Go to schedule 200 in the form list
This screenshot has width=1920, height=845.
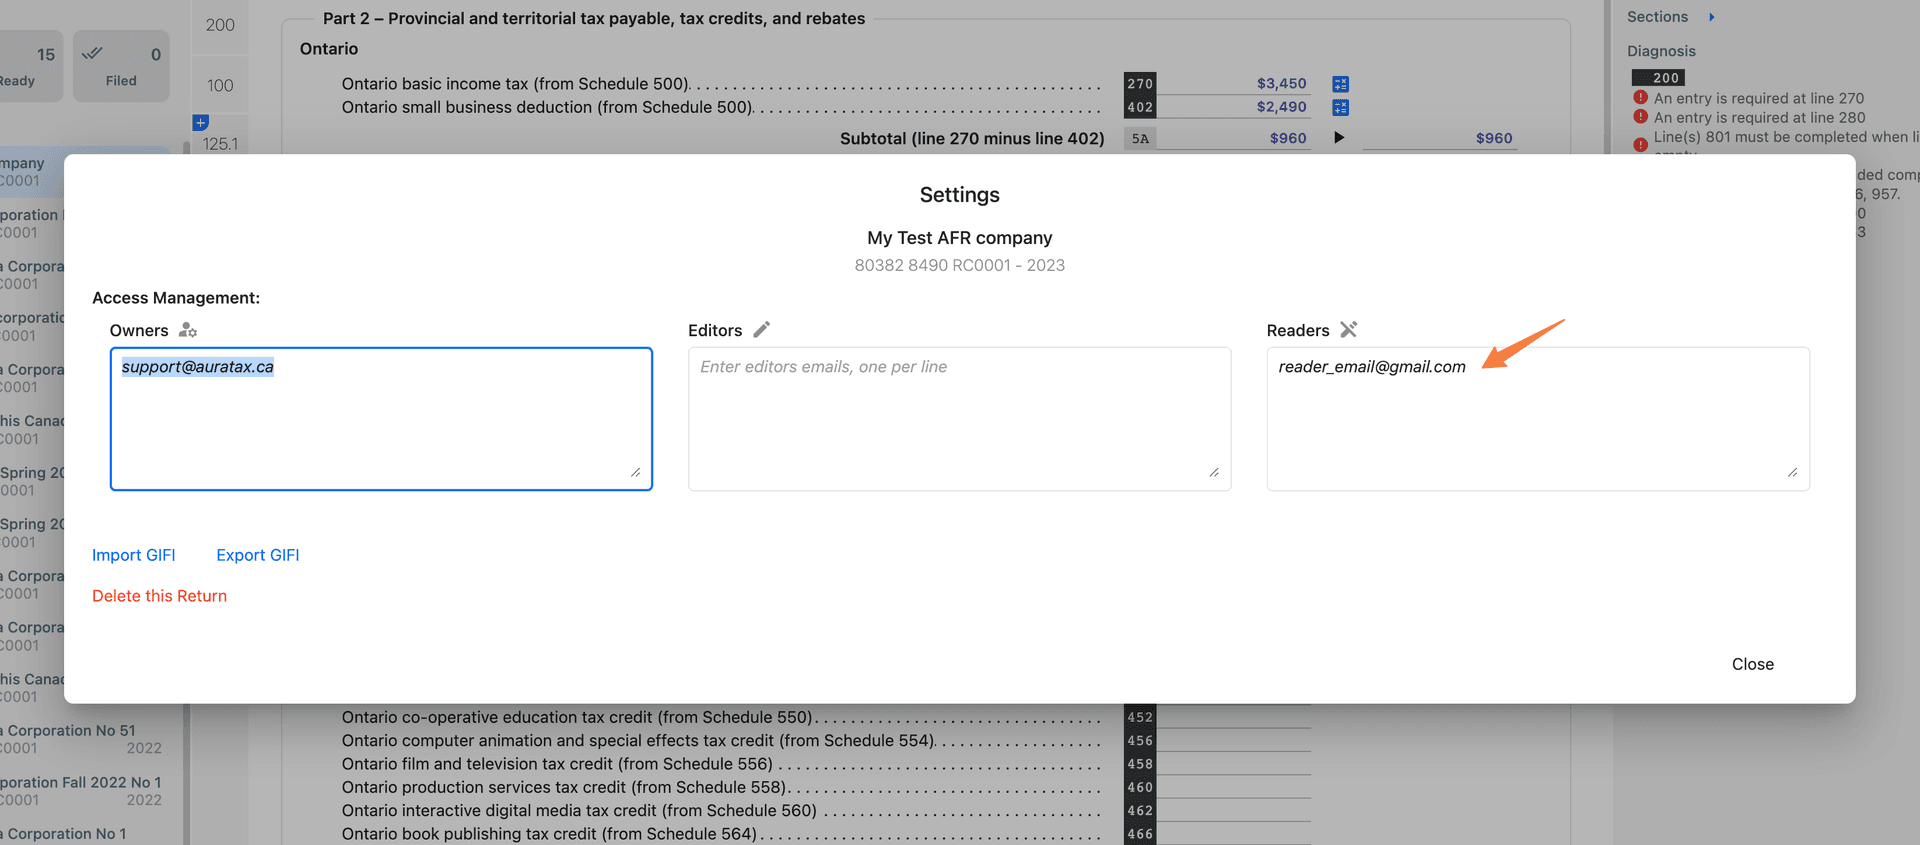220,25
